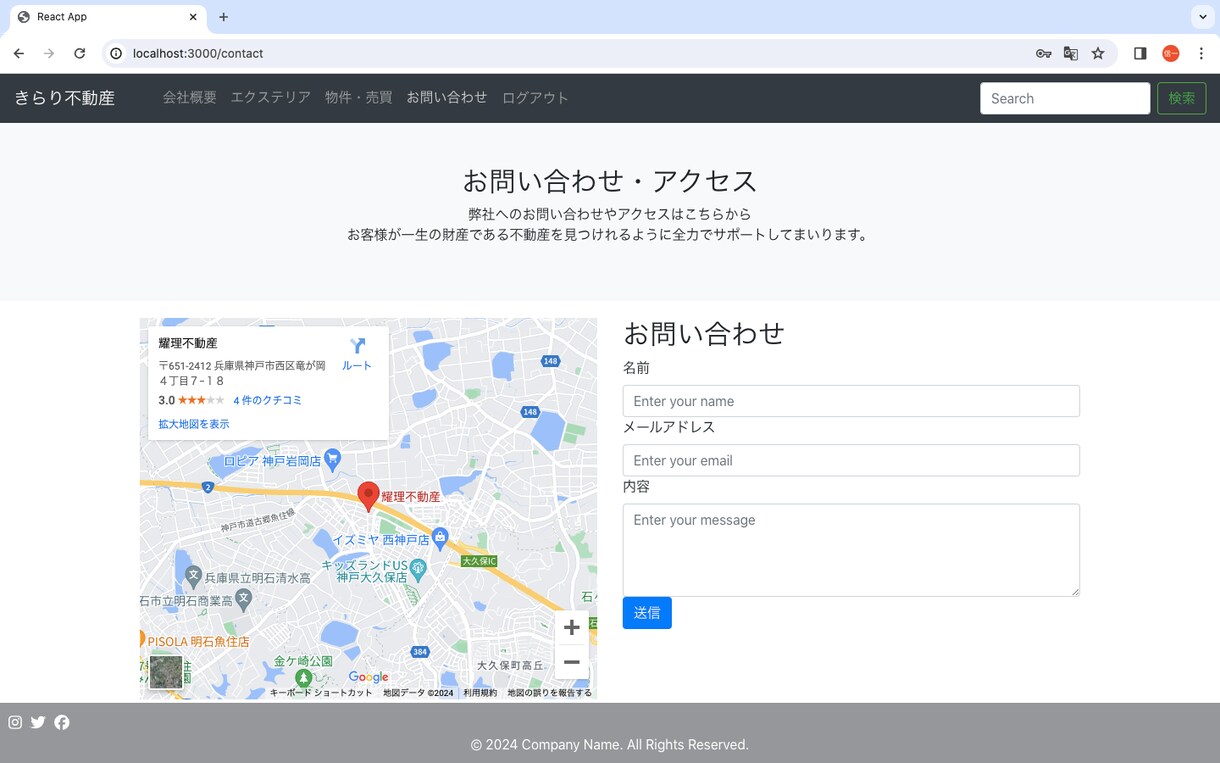This screenshot has height=763, width=1220.
Task: Click the blue 送信 button
Action: [x=647, y=613]
